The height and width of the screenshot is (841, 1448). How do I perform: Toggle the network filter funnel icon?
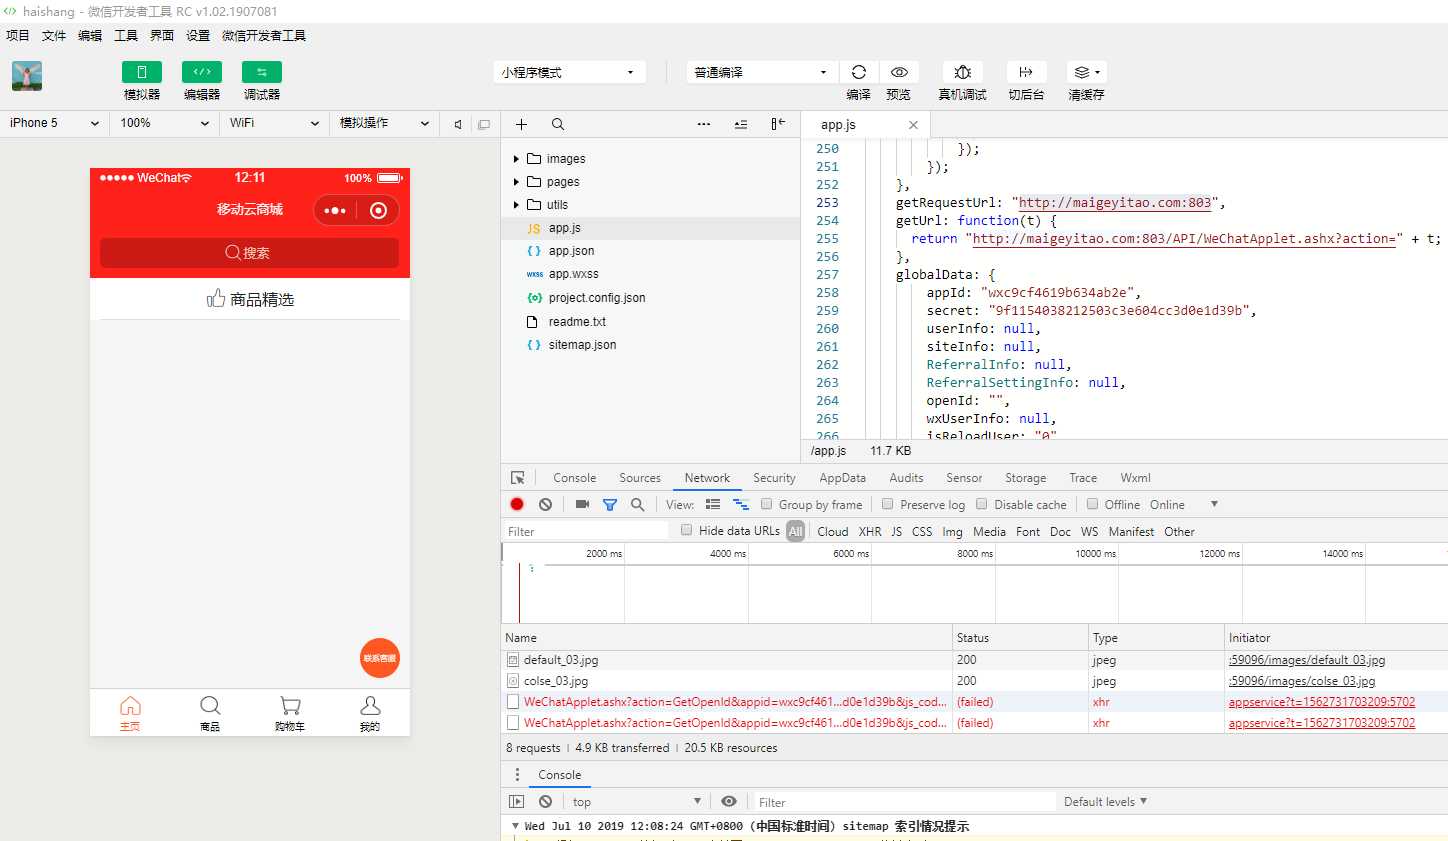[x=610, y=505]
